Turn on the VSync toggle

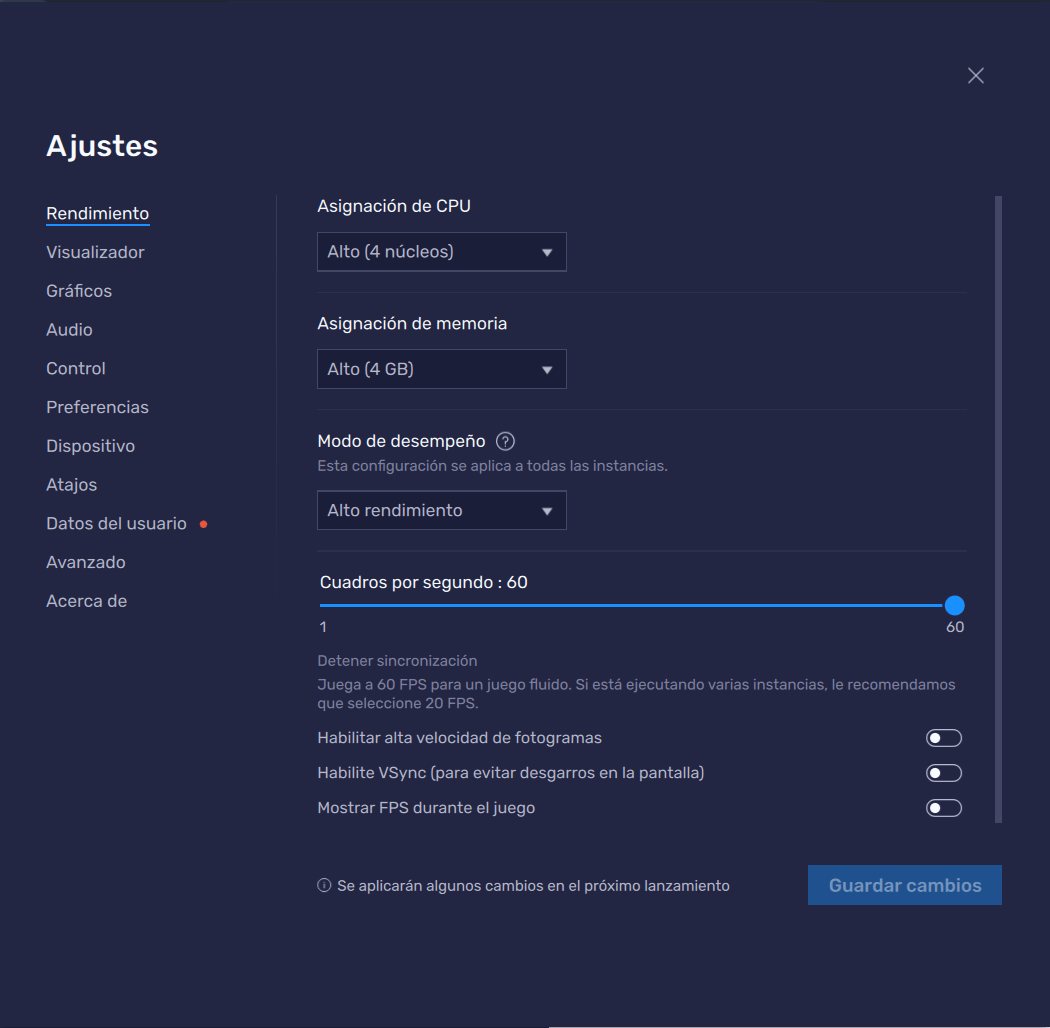(x=944, y=773)
